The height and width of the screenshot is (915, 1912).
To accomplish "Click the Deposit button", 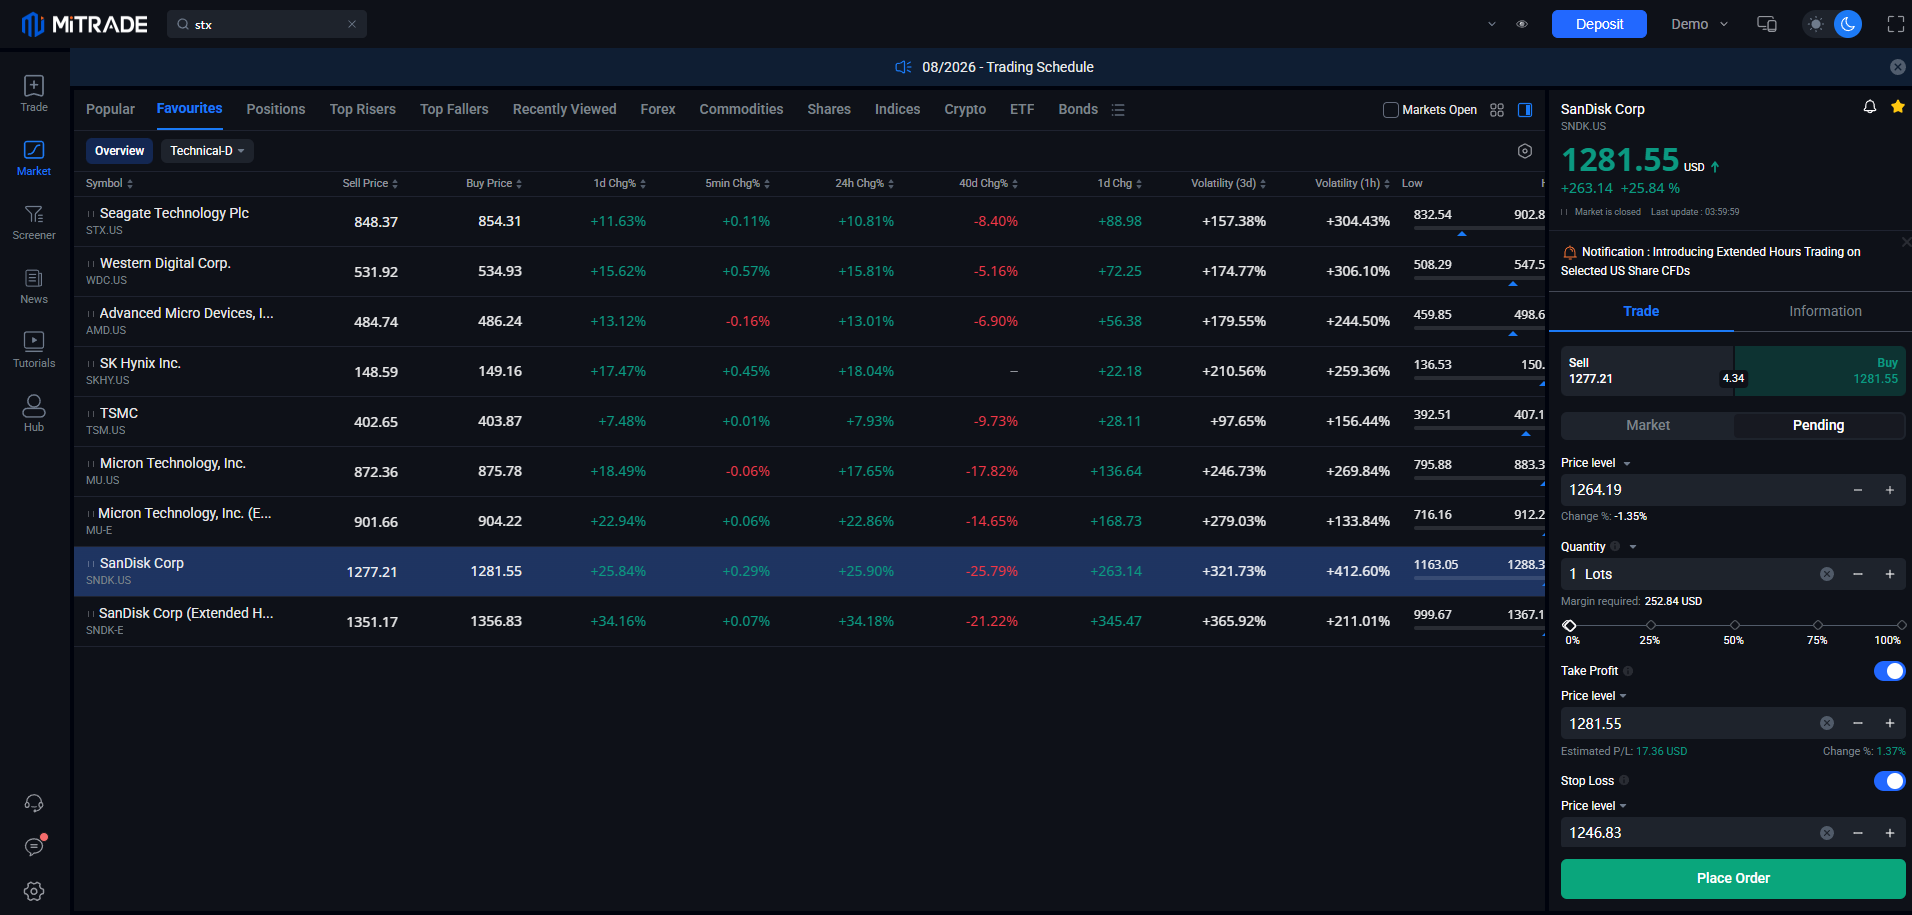I will tap(1599, 24).
